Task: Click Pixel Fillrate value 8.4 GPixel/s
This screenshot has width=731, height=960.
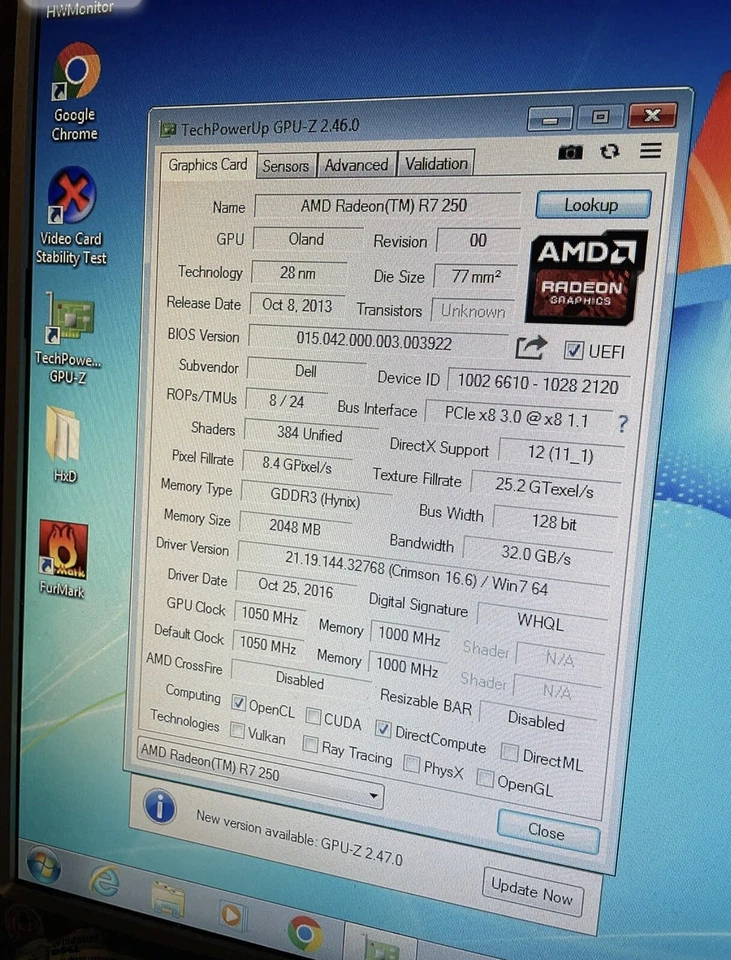Action: click(297, 465)
